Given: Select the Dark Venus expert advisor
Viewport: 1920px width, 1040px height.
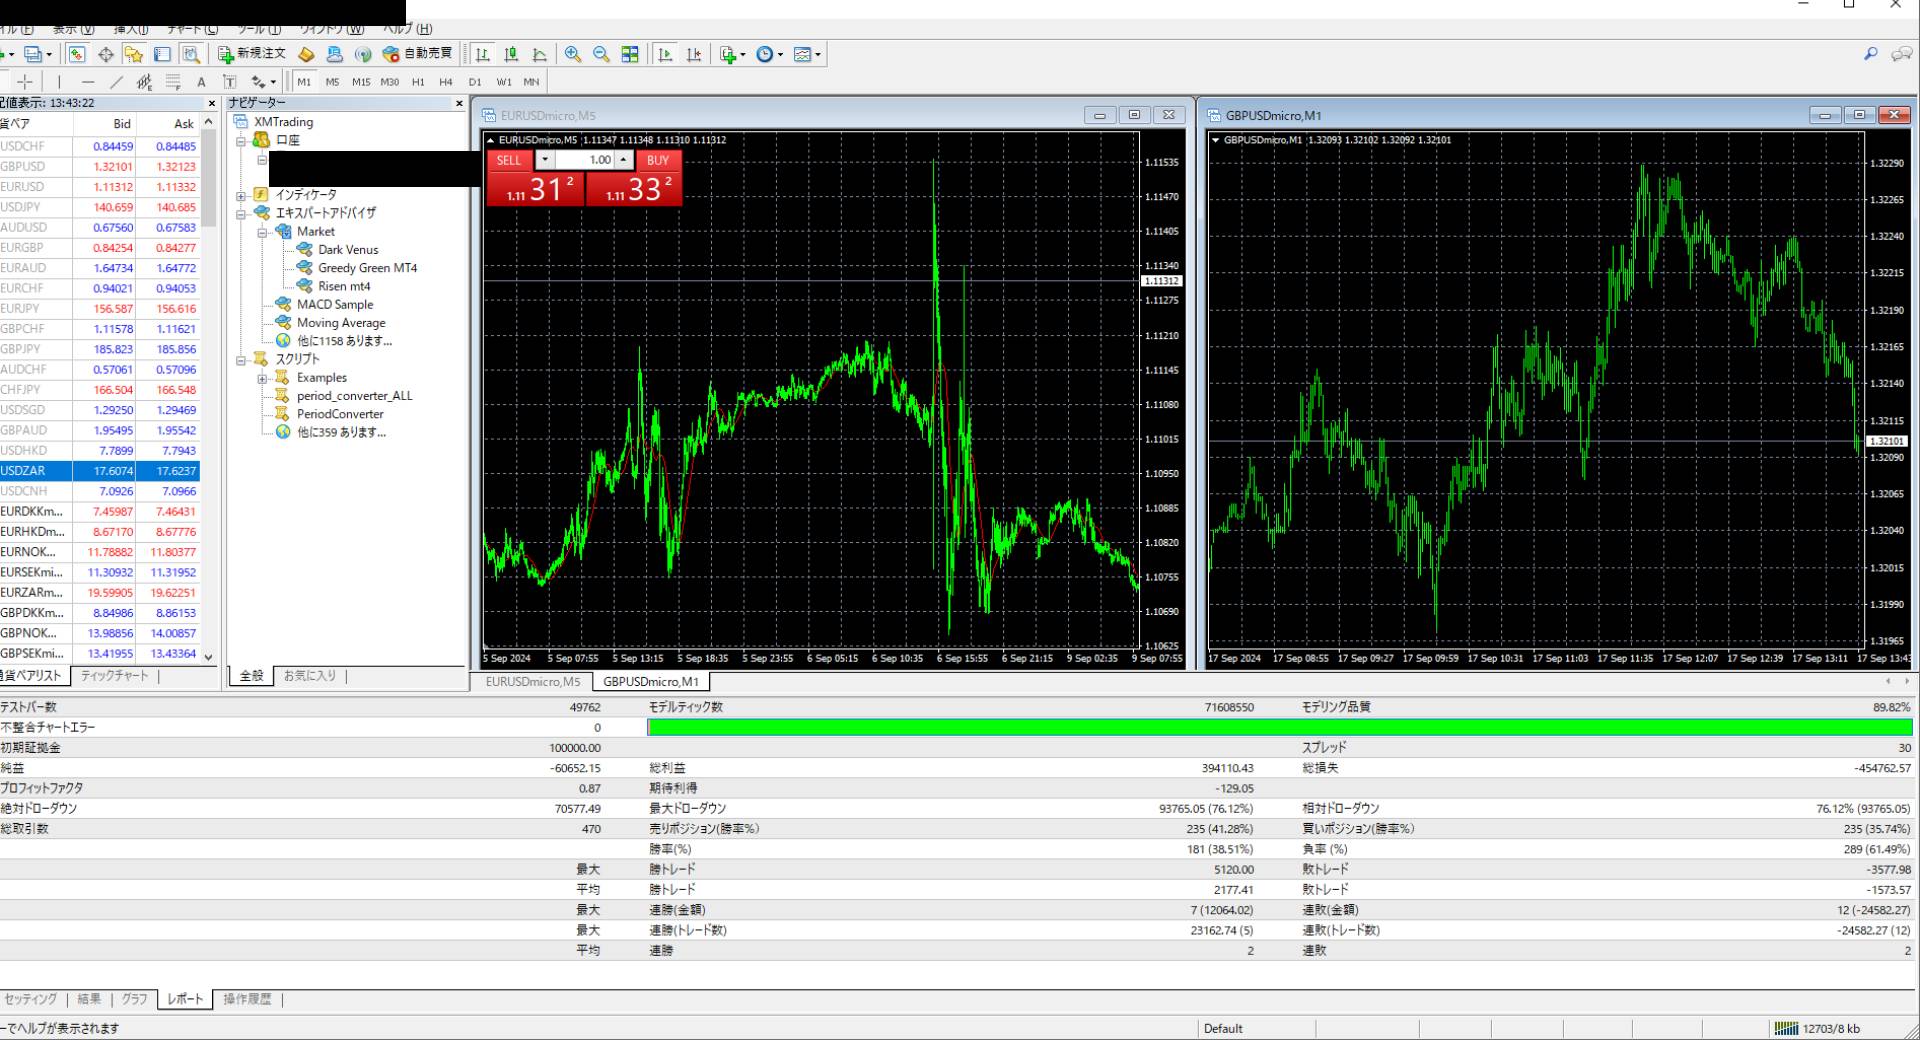Looking at the screenshot, I should (x=348, y=250).
